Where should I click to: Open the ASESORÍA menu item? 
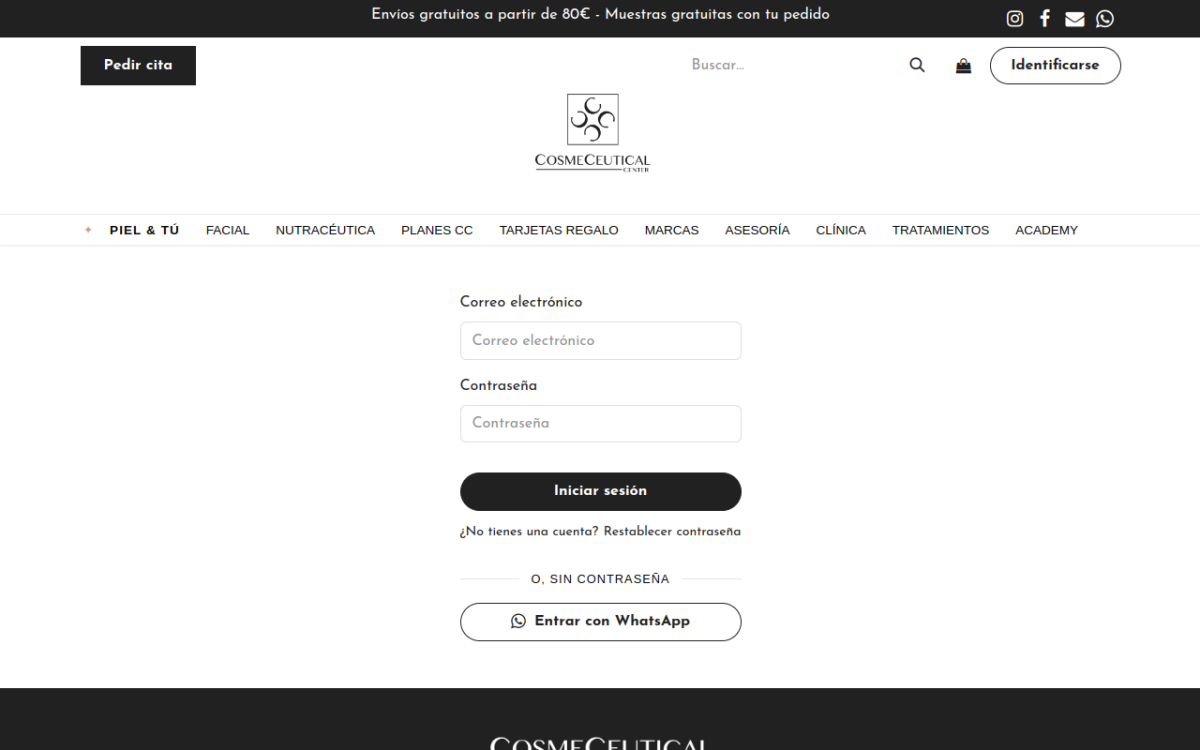click(757, 230)
